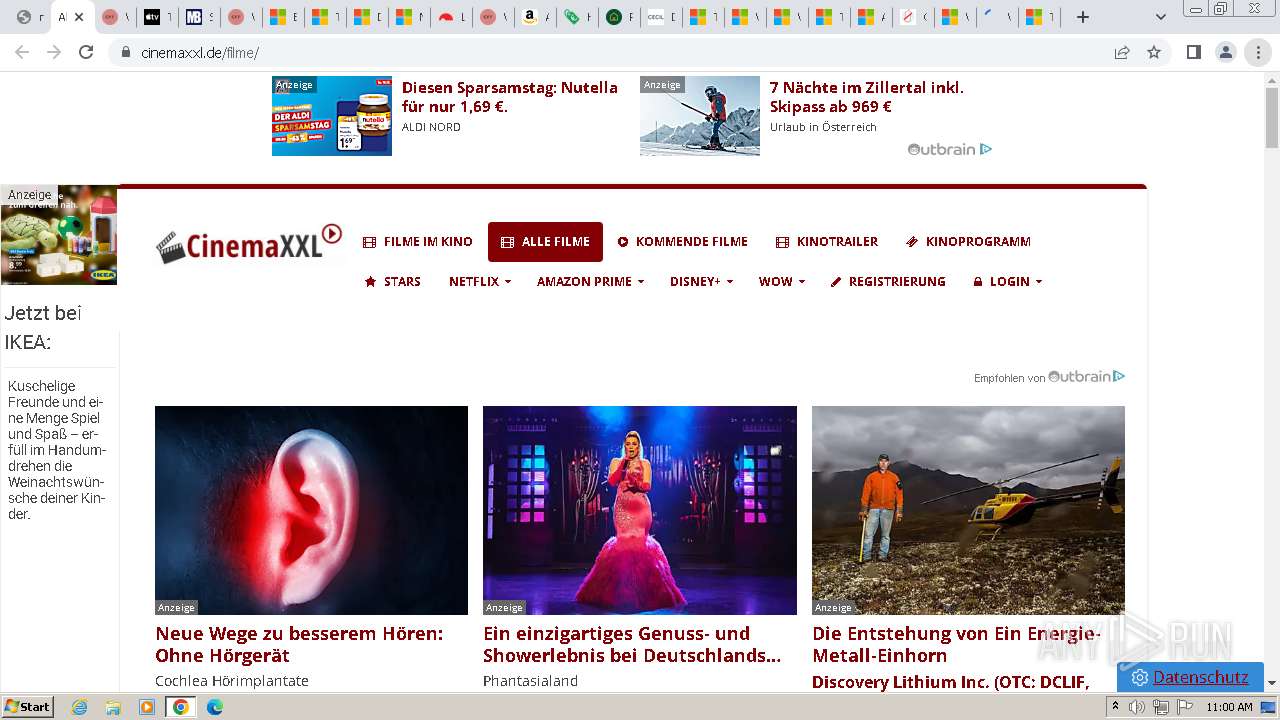Open the red ear article image

click(311, 510)
